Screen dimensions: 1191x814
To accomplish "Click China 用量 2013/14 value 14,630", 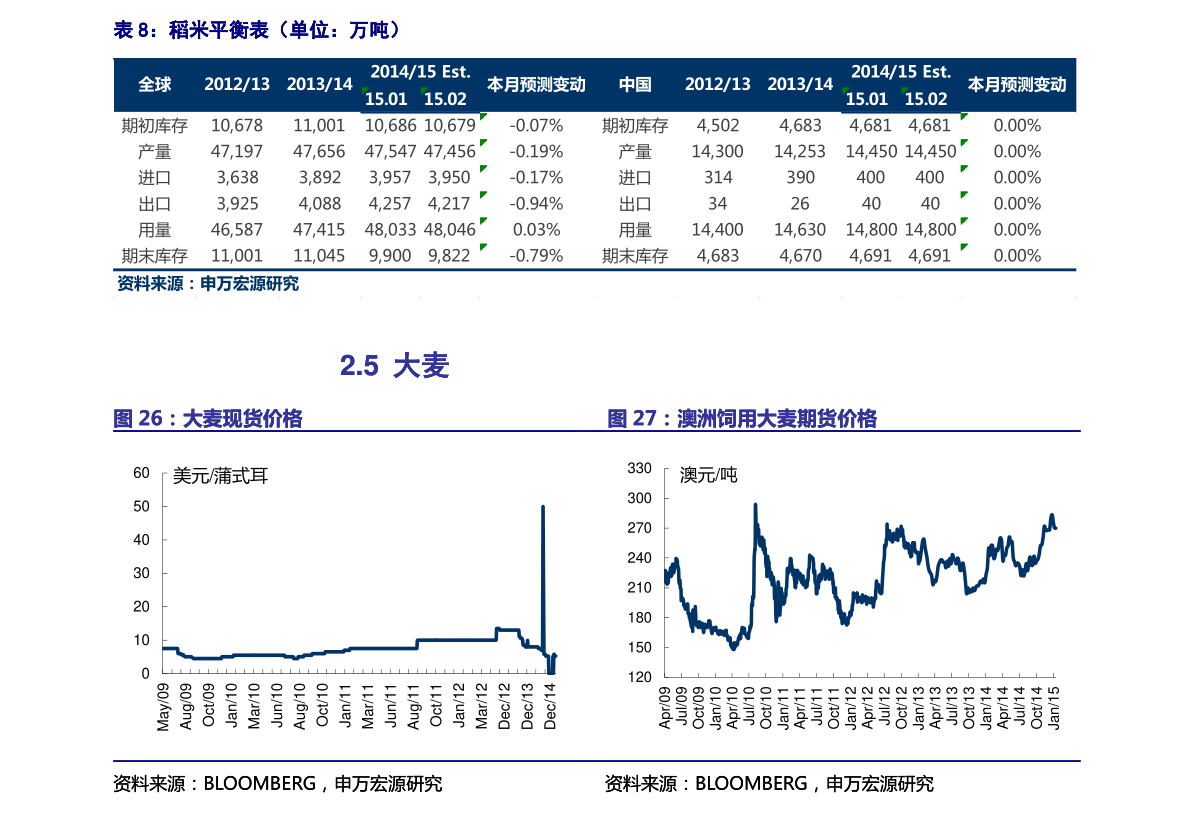I will (800, 229).
